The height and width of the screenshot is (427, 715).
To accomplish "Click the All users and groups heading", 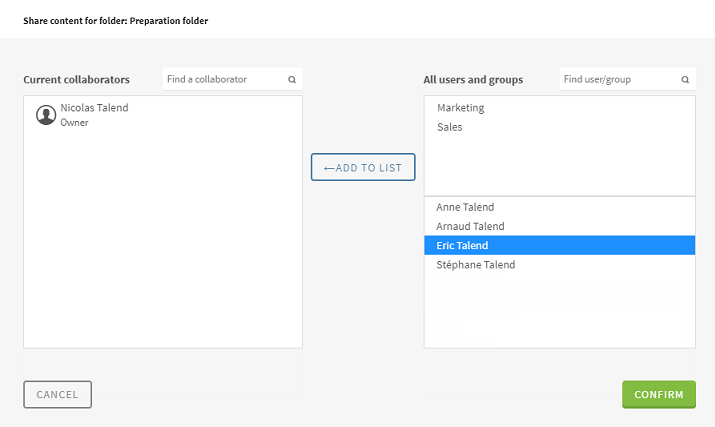I will pos(473,79).
